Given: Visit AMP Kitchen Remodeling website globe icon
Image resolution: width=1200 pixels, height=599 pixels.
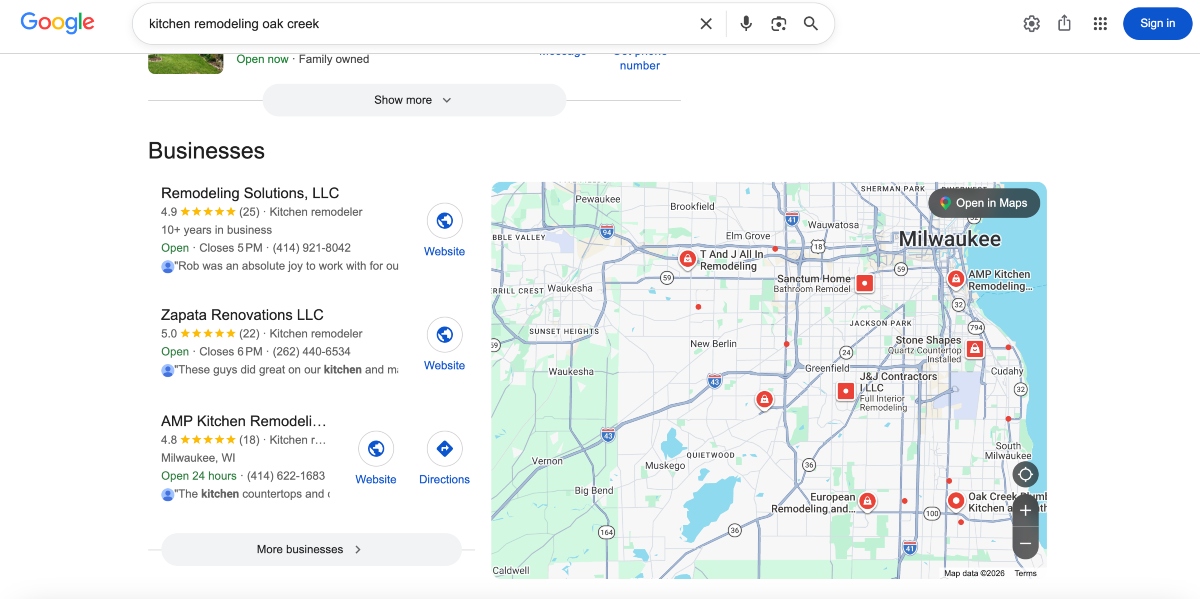Looking at the screenshot, I should pos(376,449).
